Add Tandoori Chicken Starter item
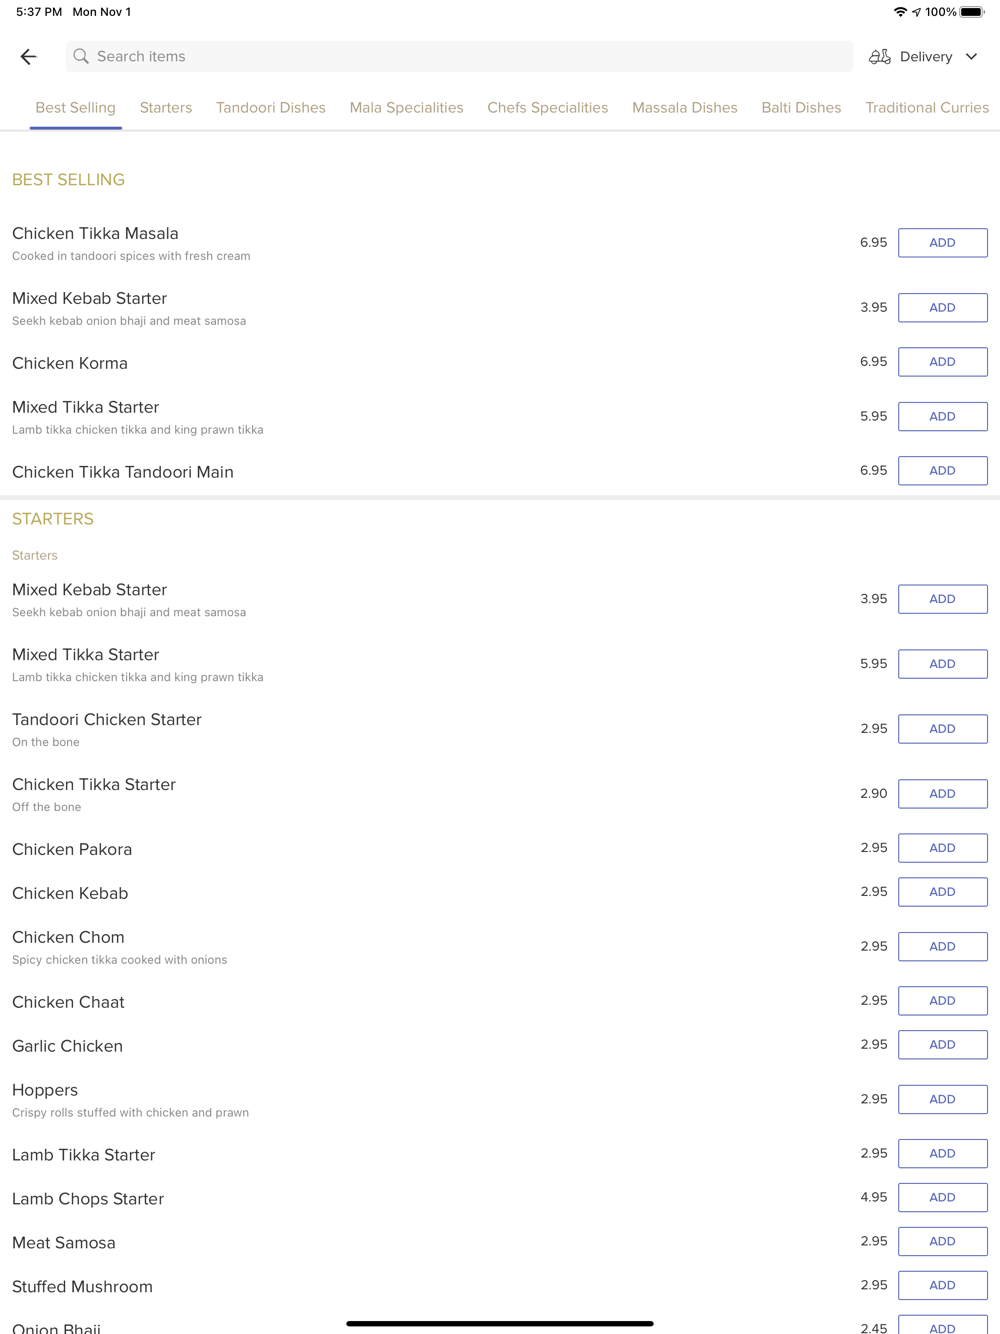 [942, 729]
